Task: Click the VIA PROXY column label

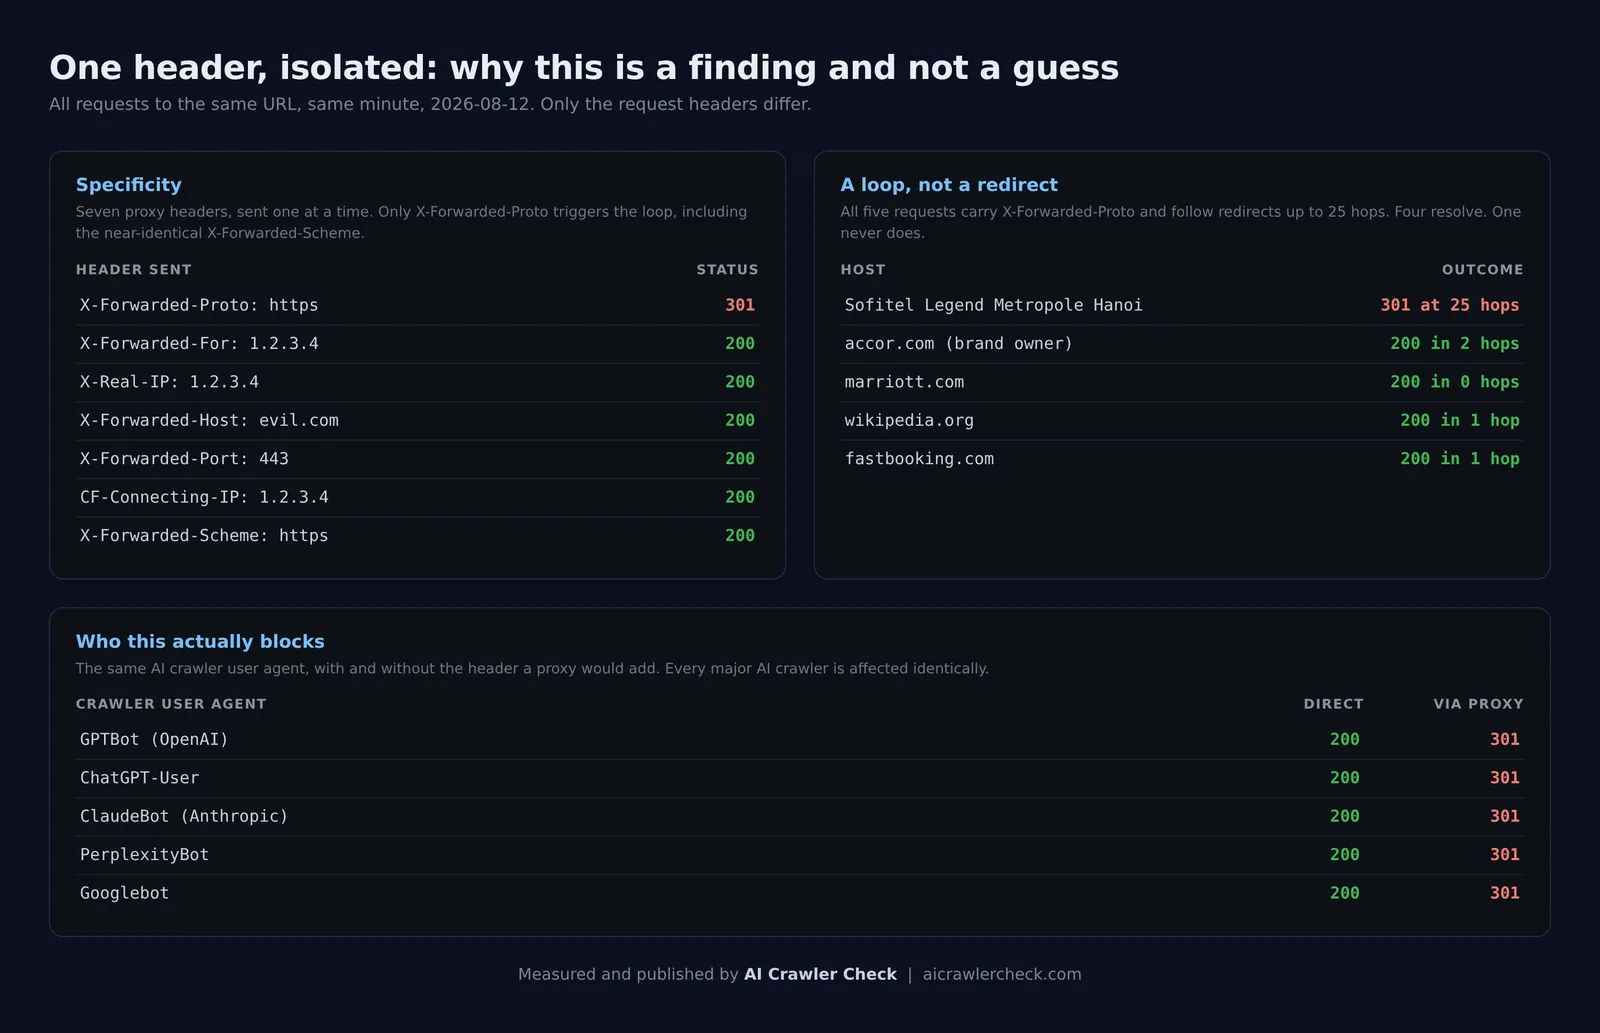Action: 1478,704
